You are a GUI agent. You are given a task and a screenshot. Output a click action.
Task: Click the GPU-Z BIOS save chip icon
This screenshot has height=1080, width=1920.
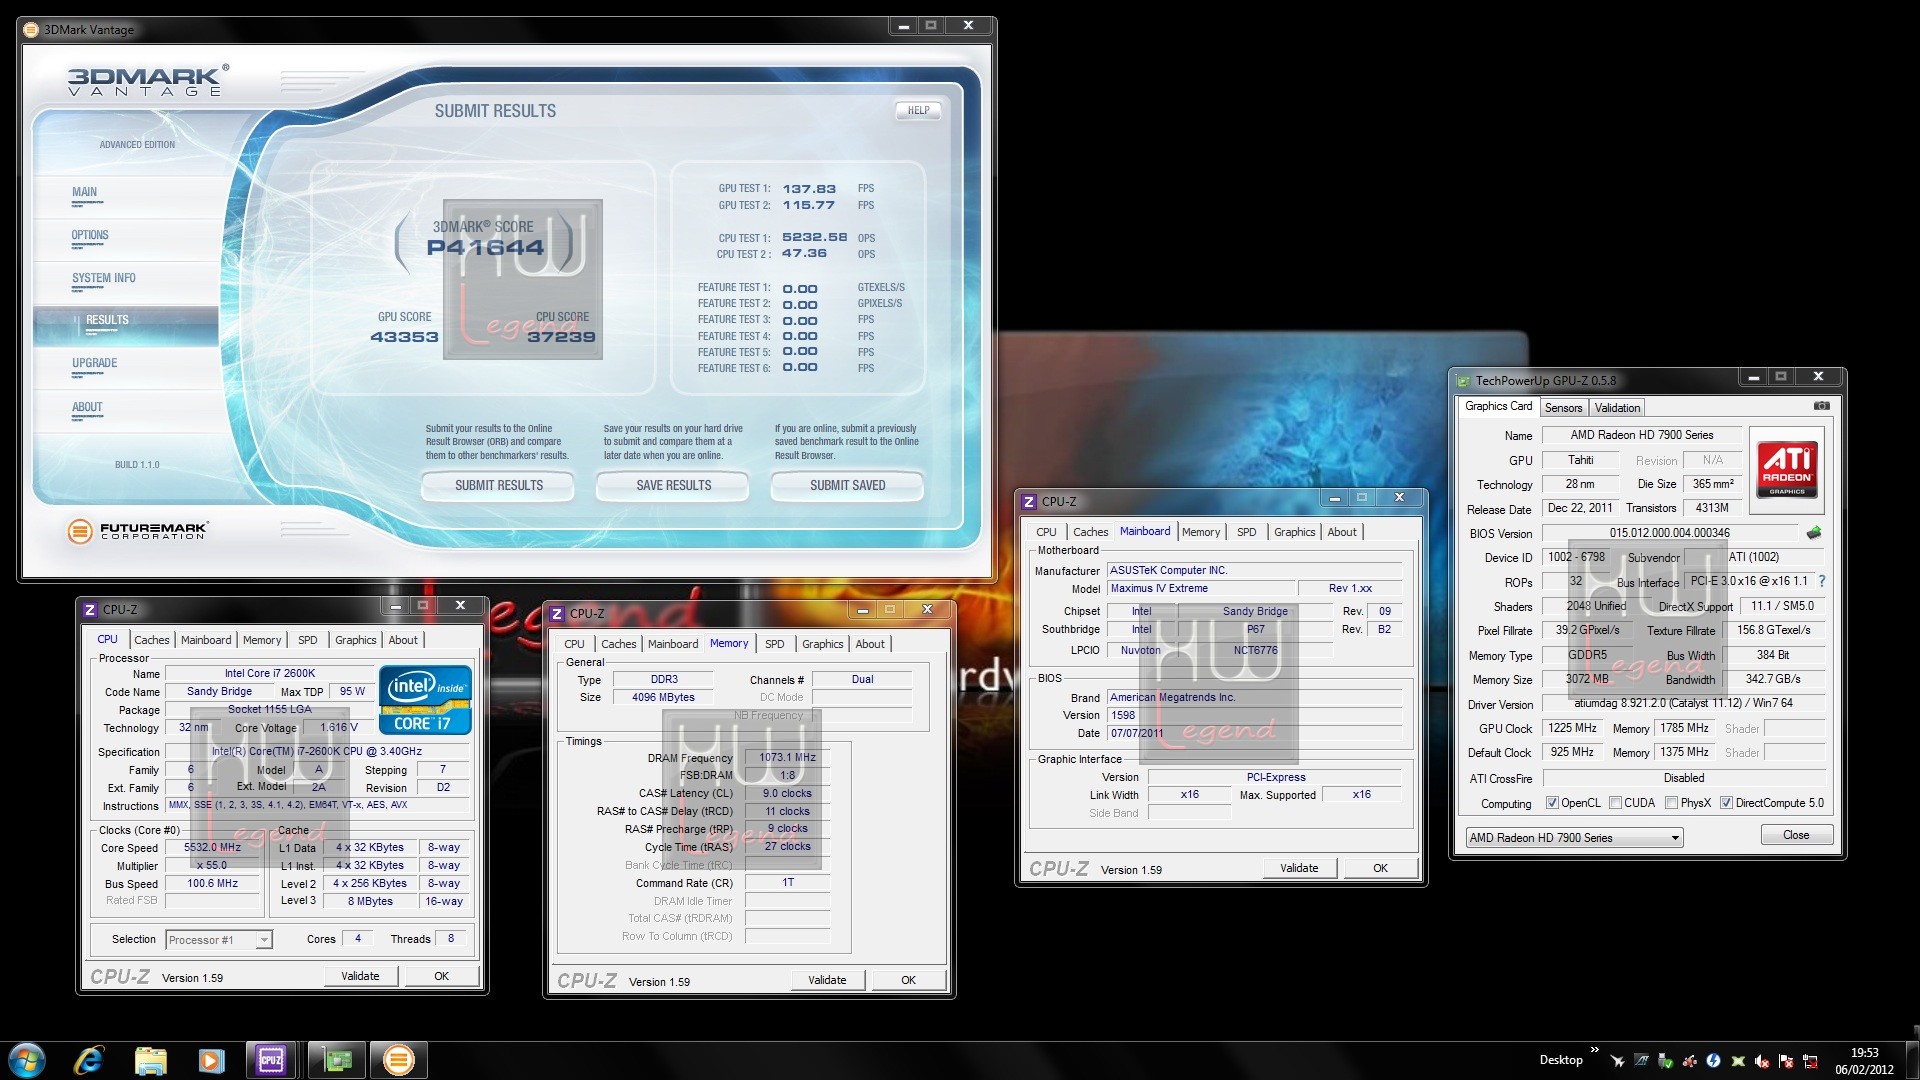tap(1814, 533)
